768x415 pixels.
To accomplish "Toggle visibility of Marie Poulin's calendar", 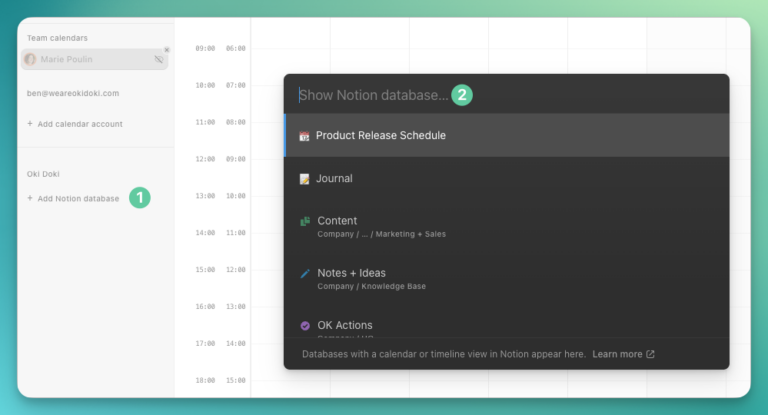I will [159, 59].
